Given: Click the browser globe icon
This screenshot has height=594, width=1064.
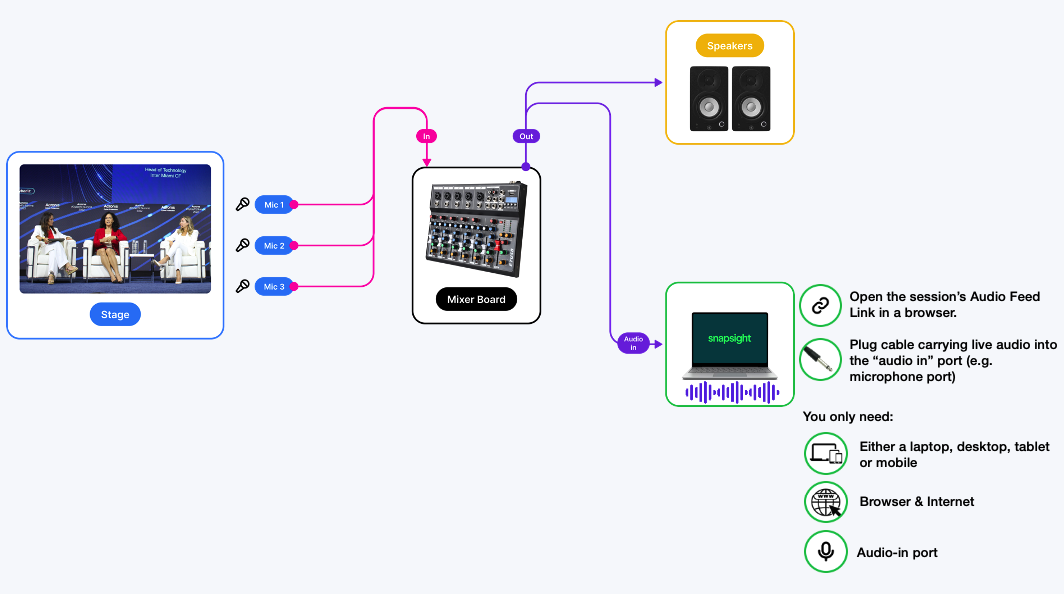Looking at the screenshot, I should tap(826, 502).
